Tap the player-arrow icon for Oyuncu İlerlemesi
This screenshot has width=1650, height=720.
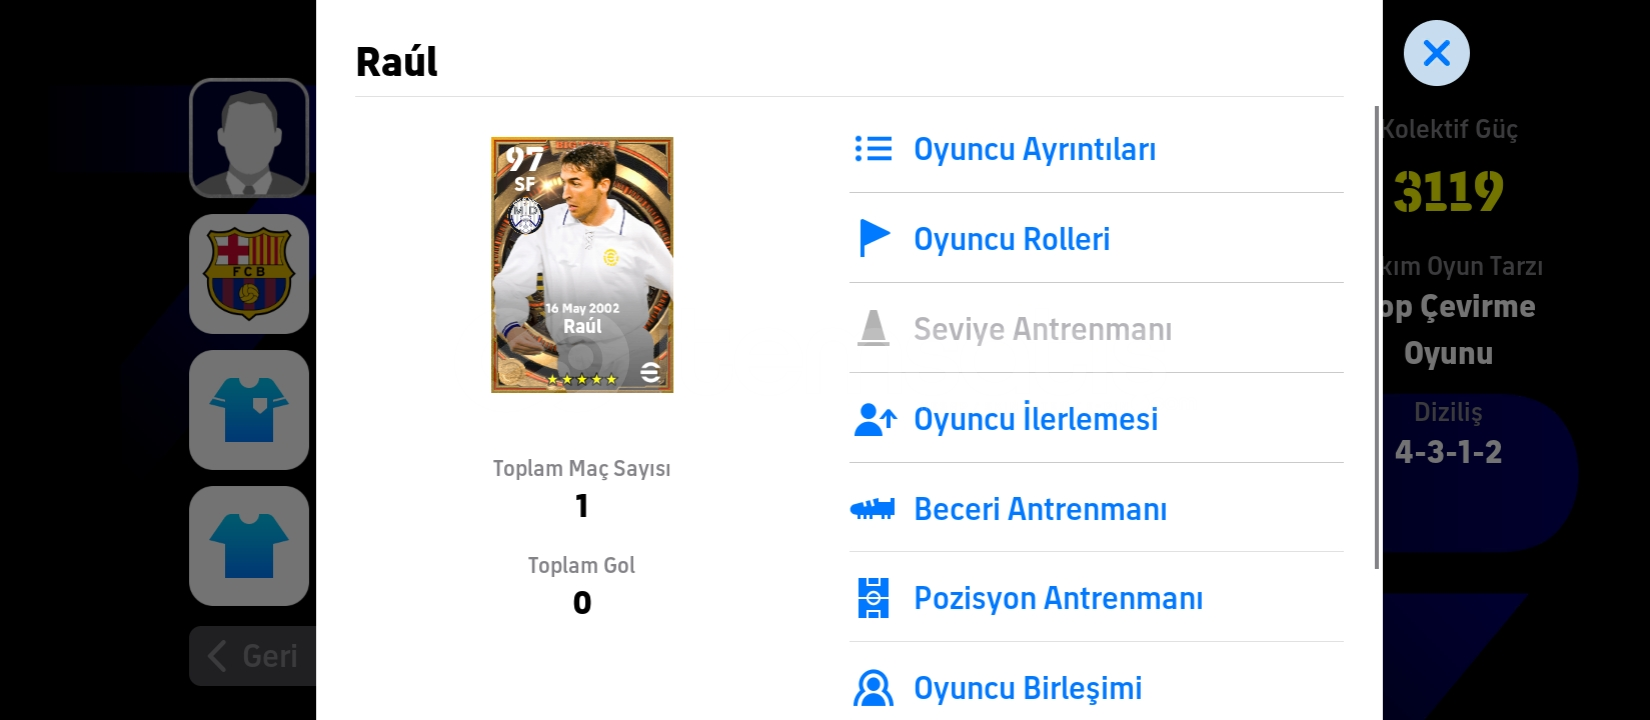point(875,419)
